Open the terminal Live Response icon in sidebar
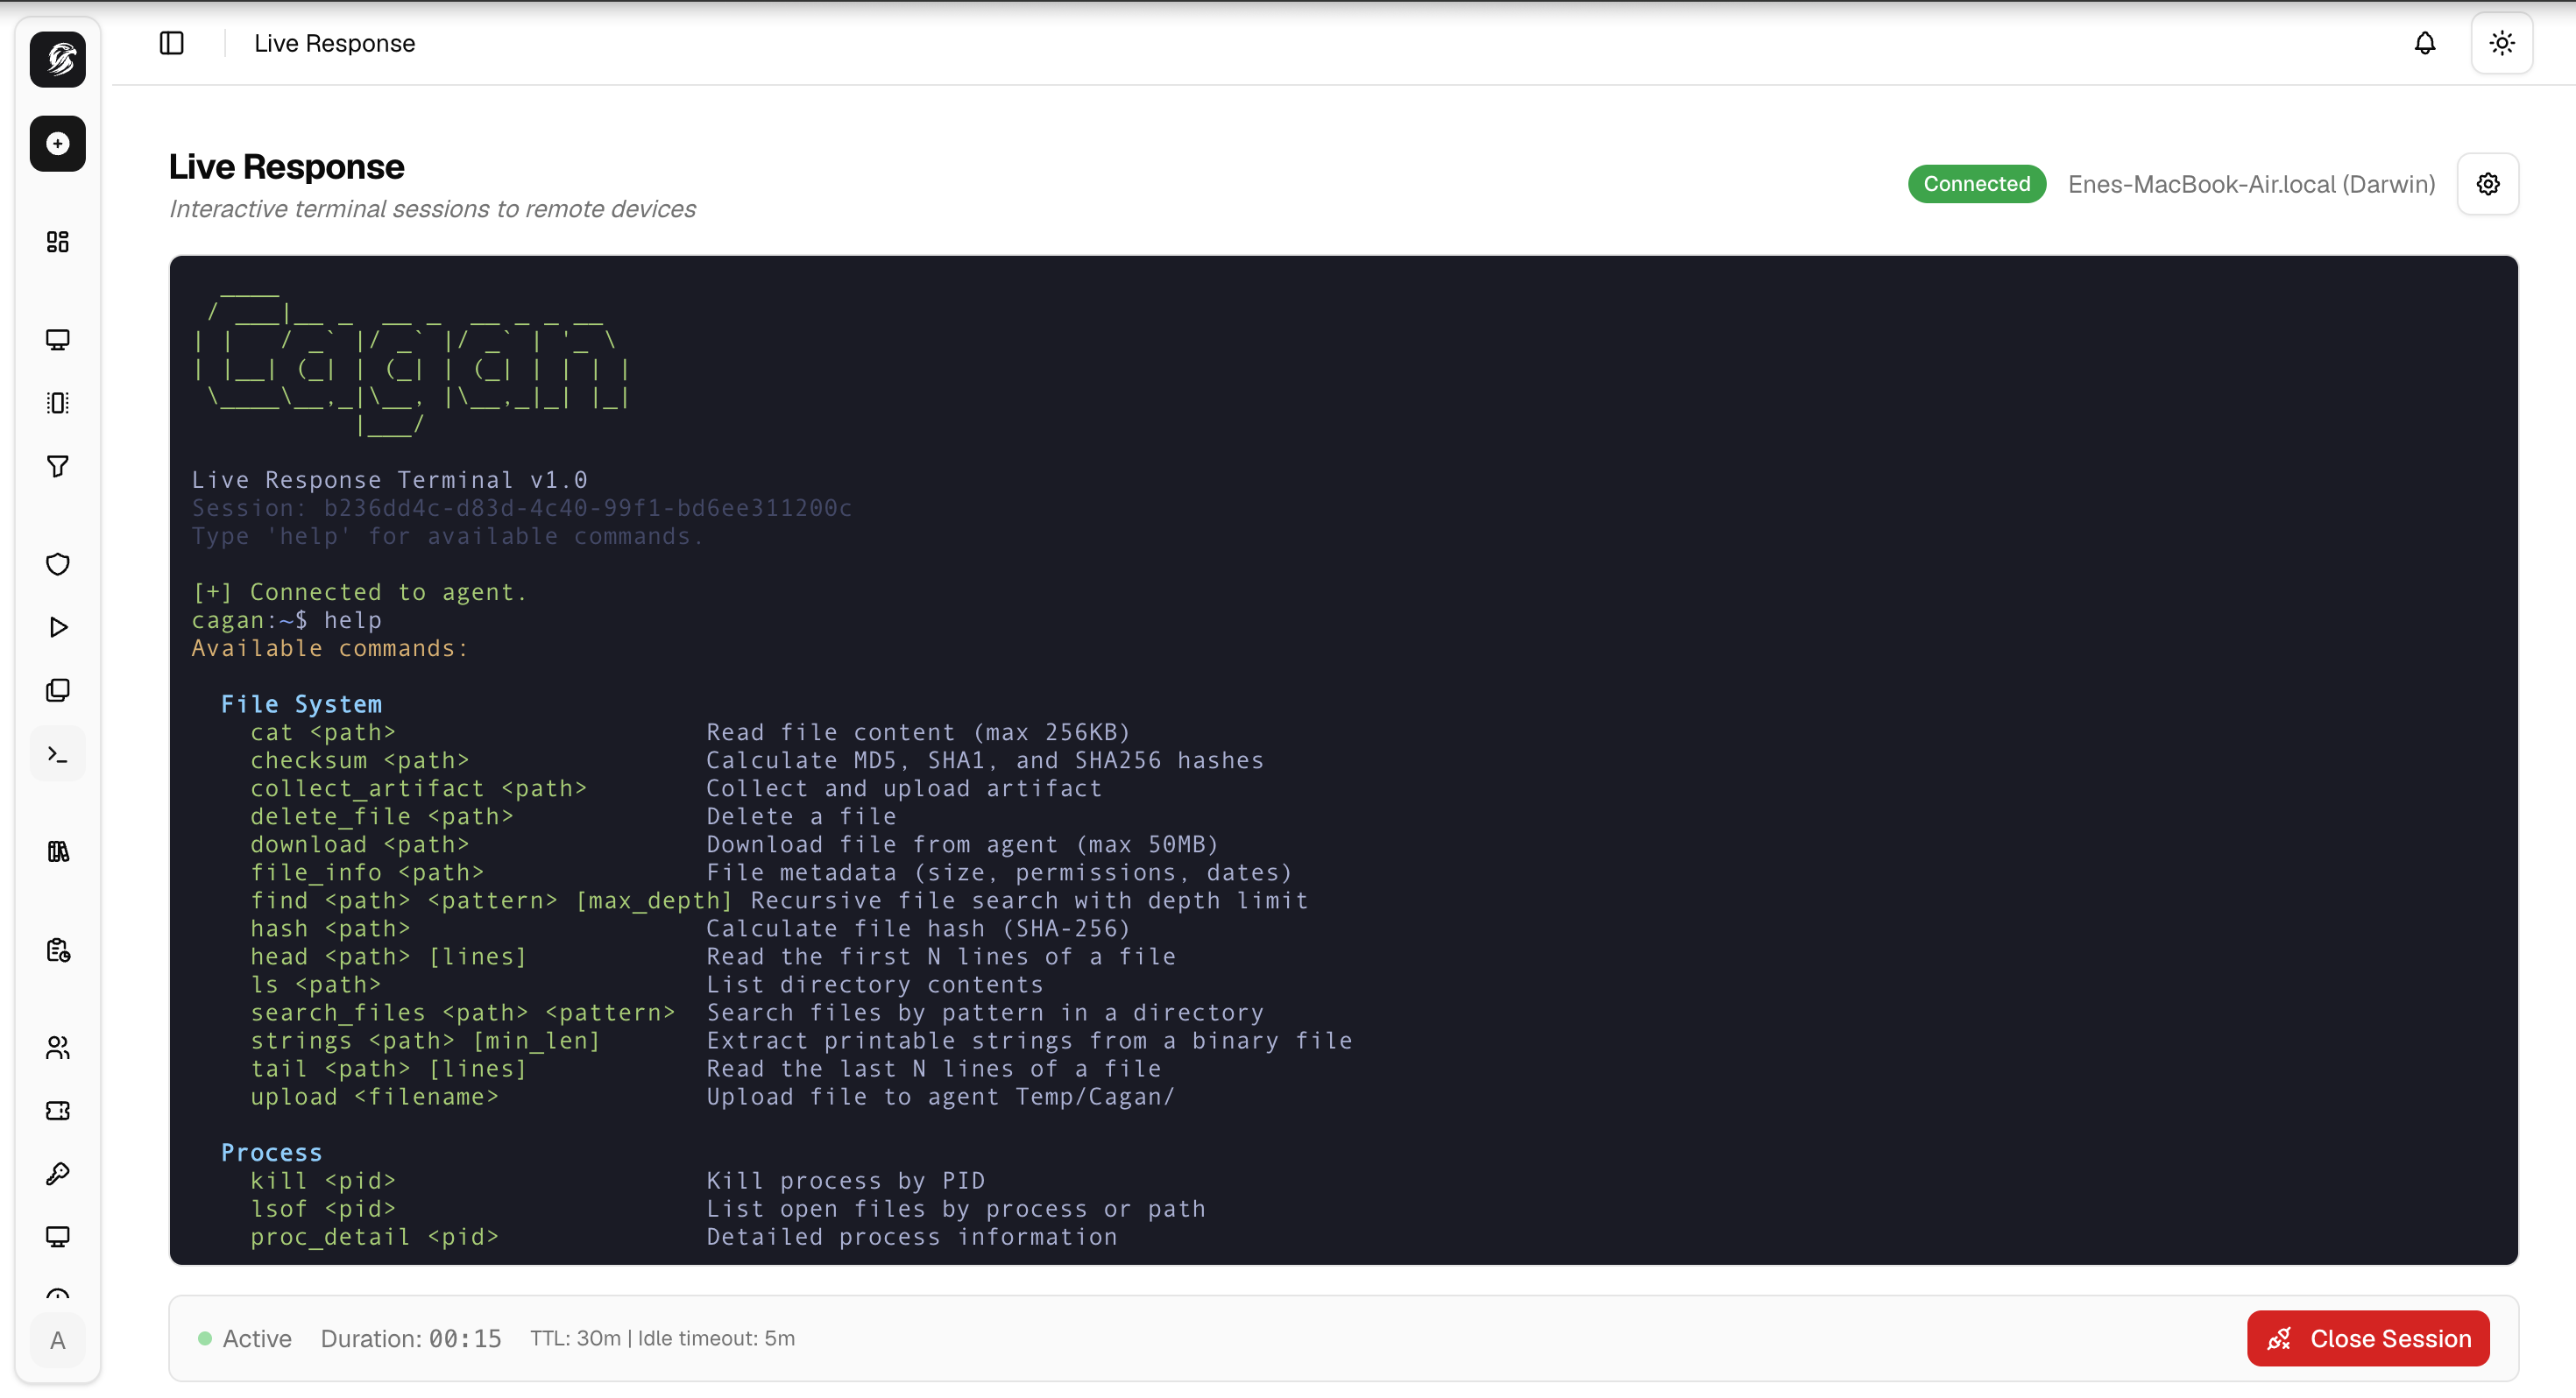This screenshot has width=2576, height=1398. coord(57,752)
